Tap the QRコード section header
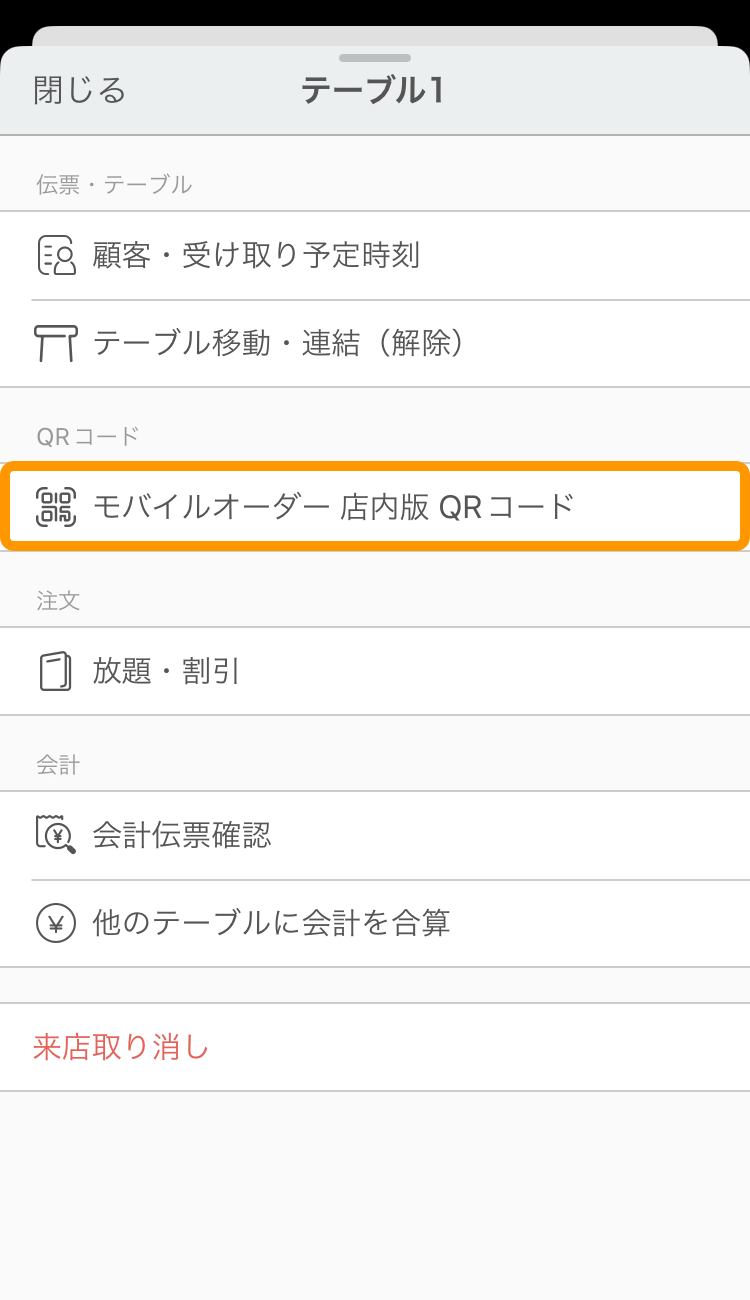This screenshot has height=1300, width=750. tap(88, 436)
